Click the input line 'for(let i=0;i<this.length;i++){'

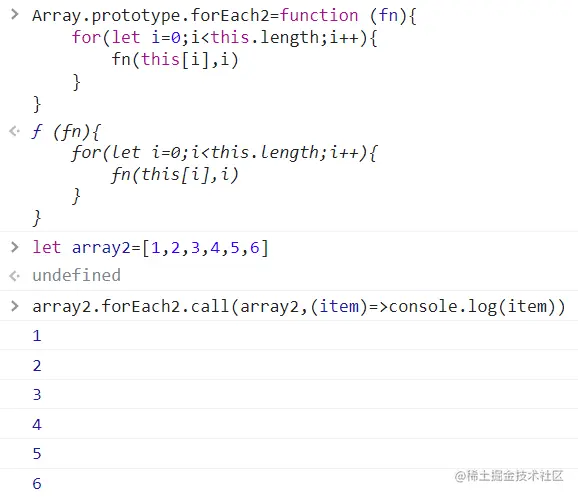tap(224, 38)
